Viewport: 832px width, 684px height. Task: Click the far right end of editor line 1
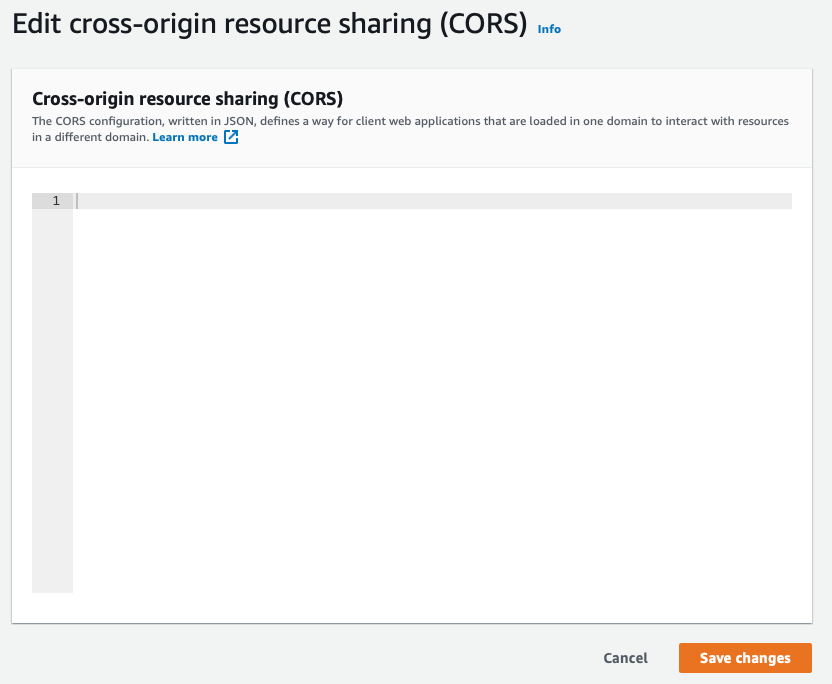[785, 201]
